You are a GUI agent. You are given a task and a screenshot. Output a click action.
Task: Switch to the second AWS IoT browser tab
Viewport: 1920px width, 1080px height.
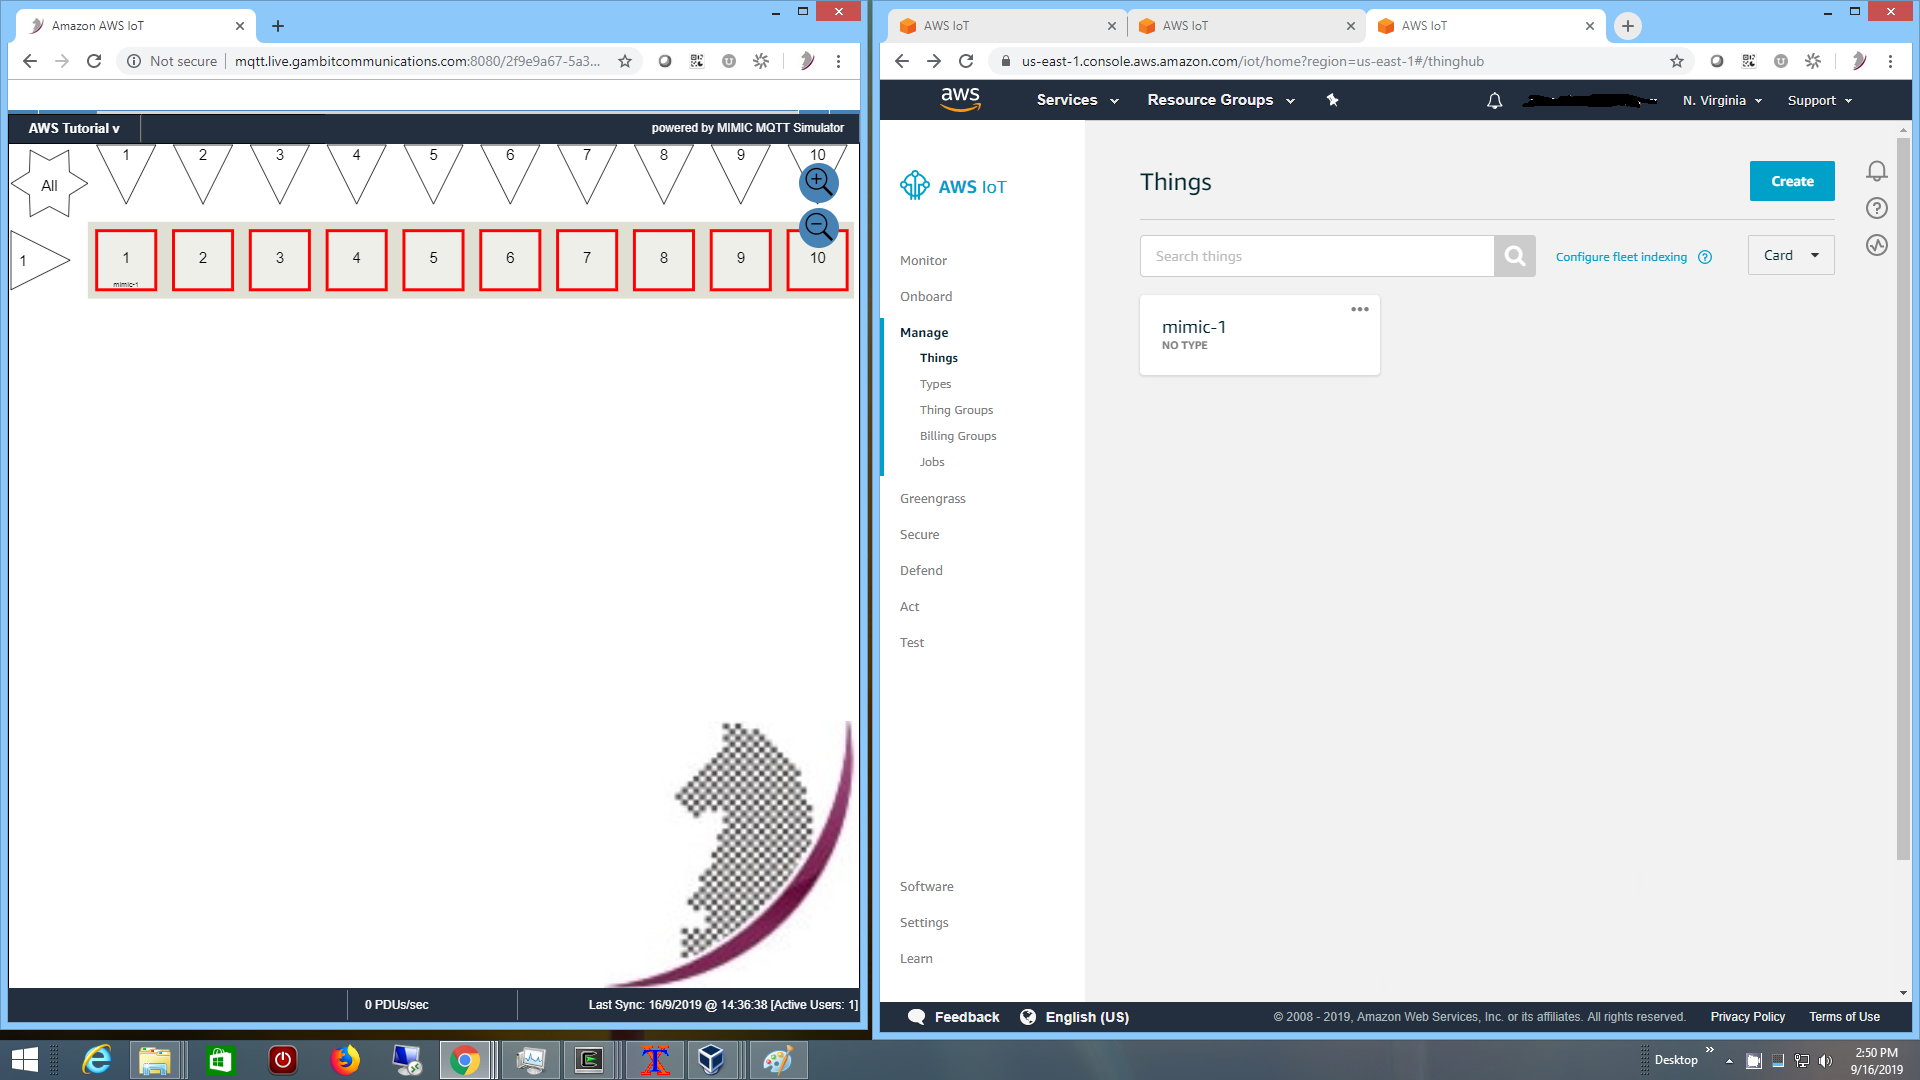click(x=1245, y=26)
